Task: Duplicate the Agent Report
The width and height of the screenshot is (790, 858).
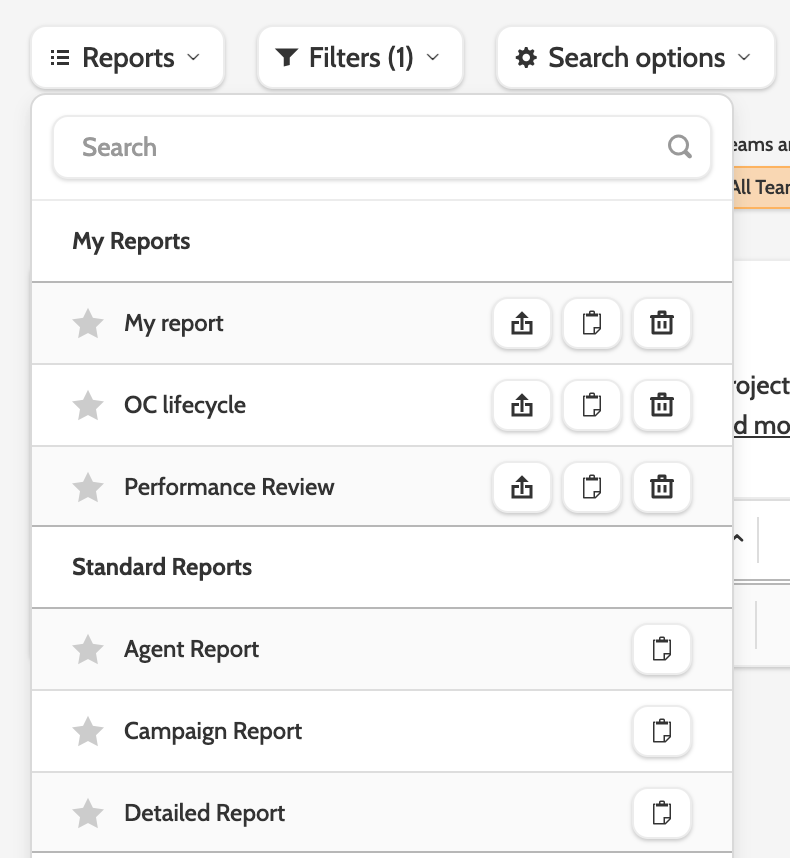Action: point(662,649)
